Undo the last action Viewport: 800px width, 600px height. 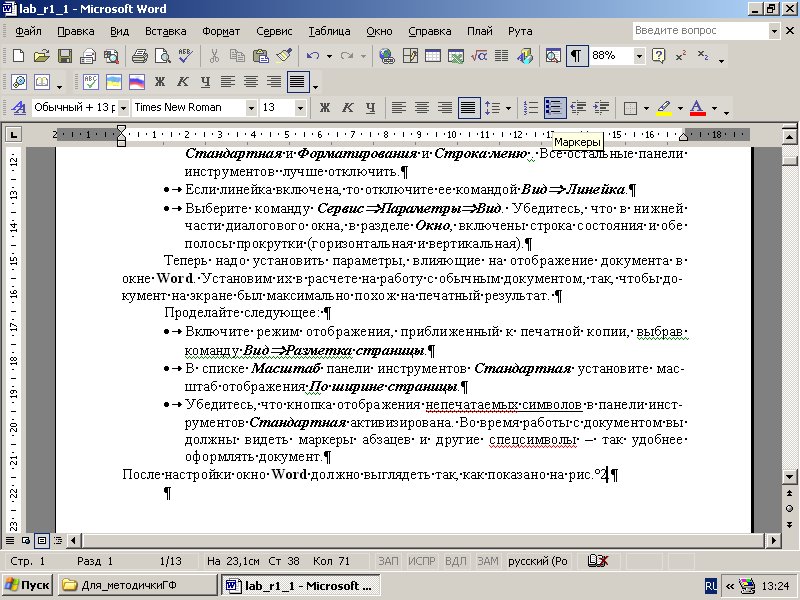313,56
